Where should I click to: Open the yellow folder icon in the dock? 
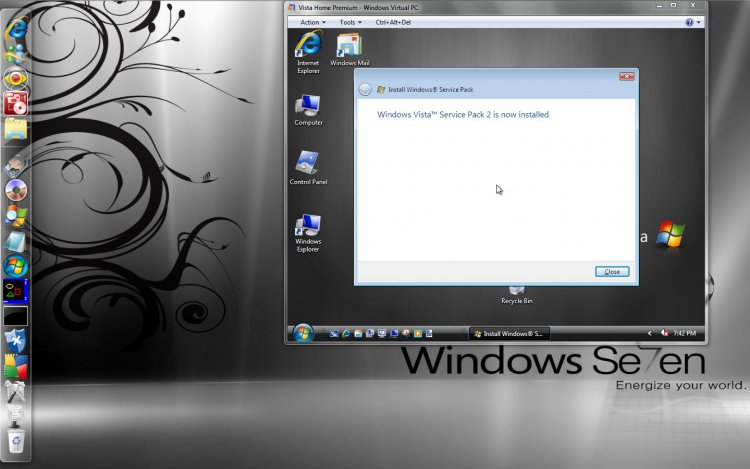pyautogui.click(x=16, y=129)
